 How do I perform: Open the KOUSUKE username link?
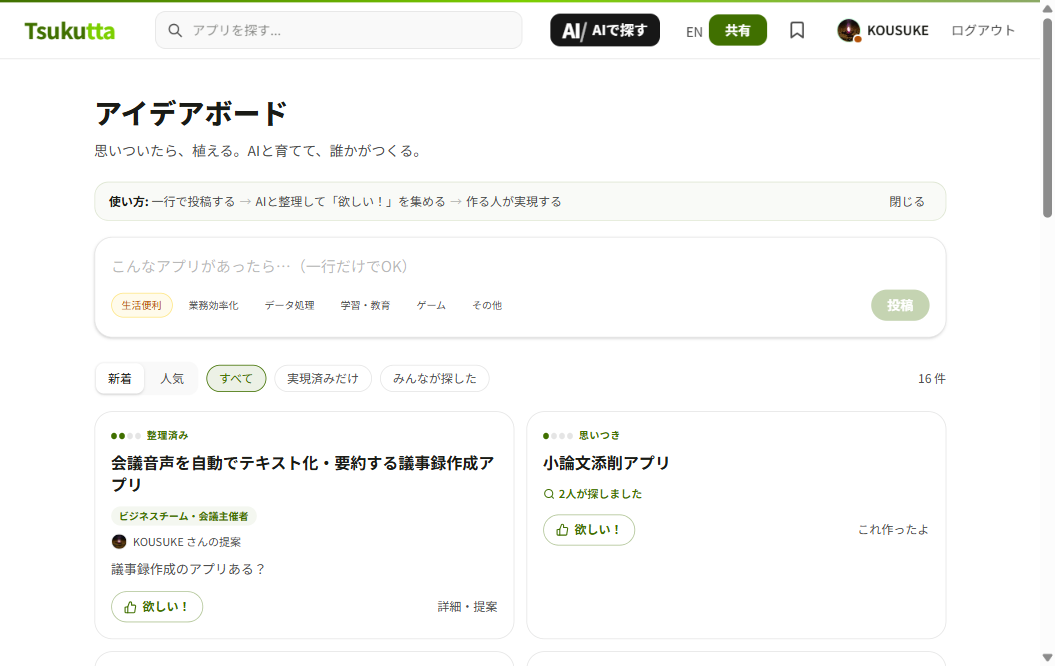click(898, 30)
